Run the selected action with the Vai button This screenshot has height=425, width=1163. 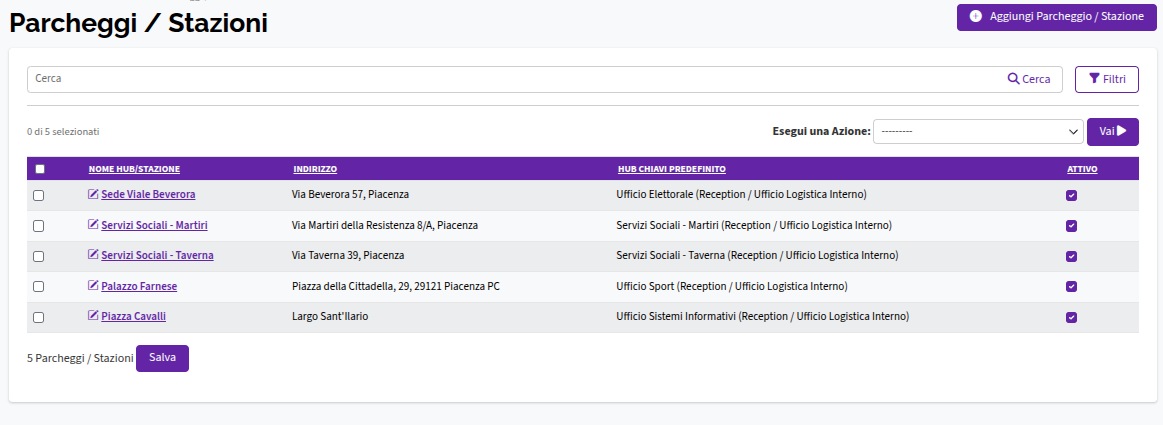pyautogui.click(x=1113, y=131)
